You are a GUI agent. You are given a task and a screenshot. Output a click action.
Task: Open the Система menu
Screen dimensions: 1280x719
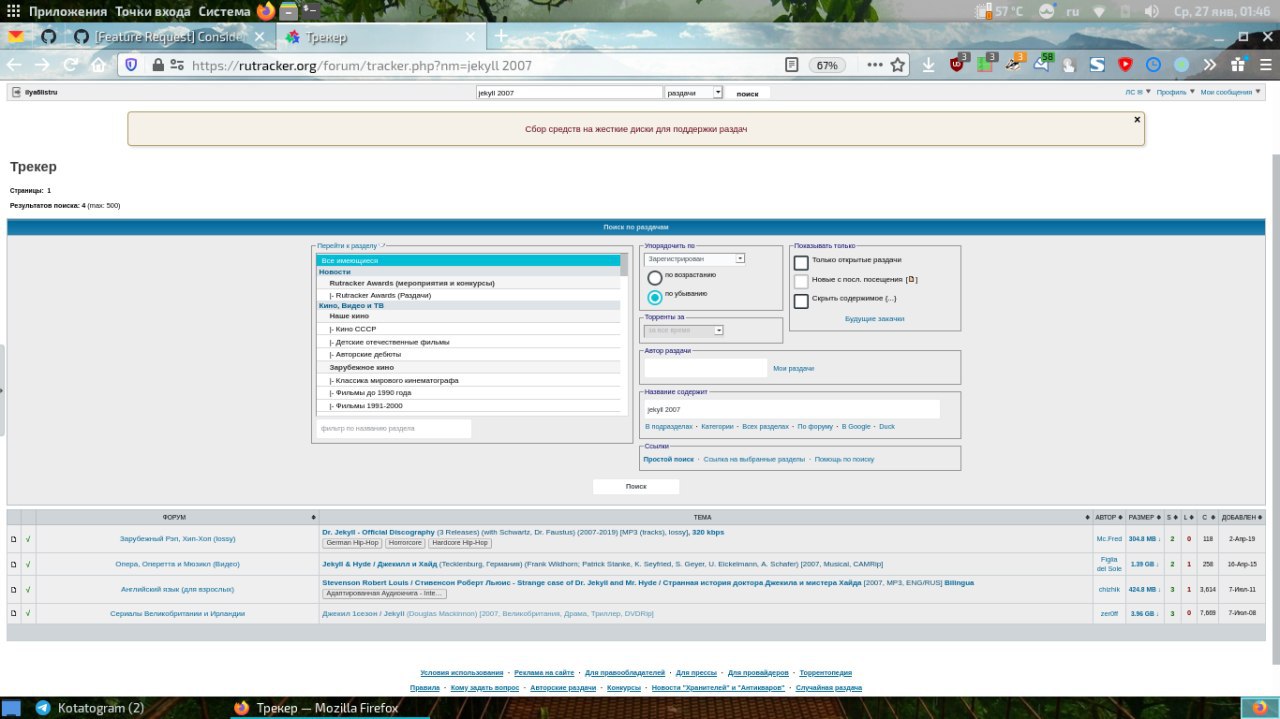(x=225, y=11)
